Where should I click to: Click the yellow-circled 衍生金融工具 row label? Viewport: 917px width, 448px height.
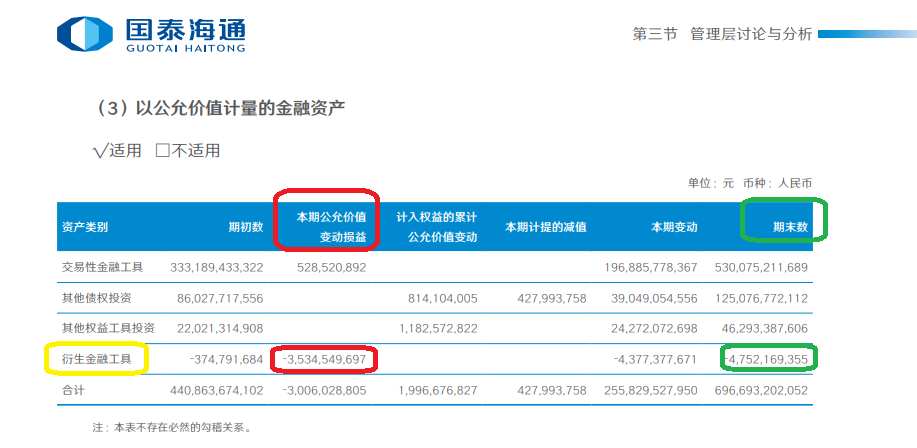96,358
